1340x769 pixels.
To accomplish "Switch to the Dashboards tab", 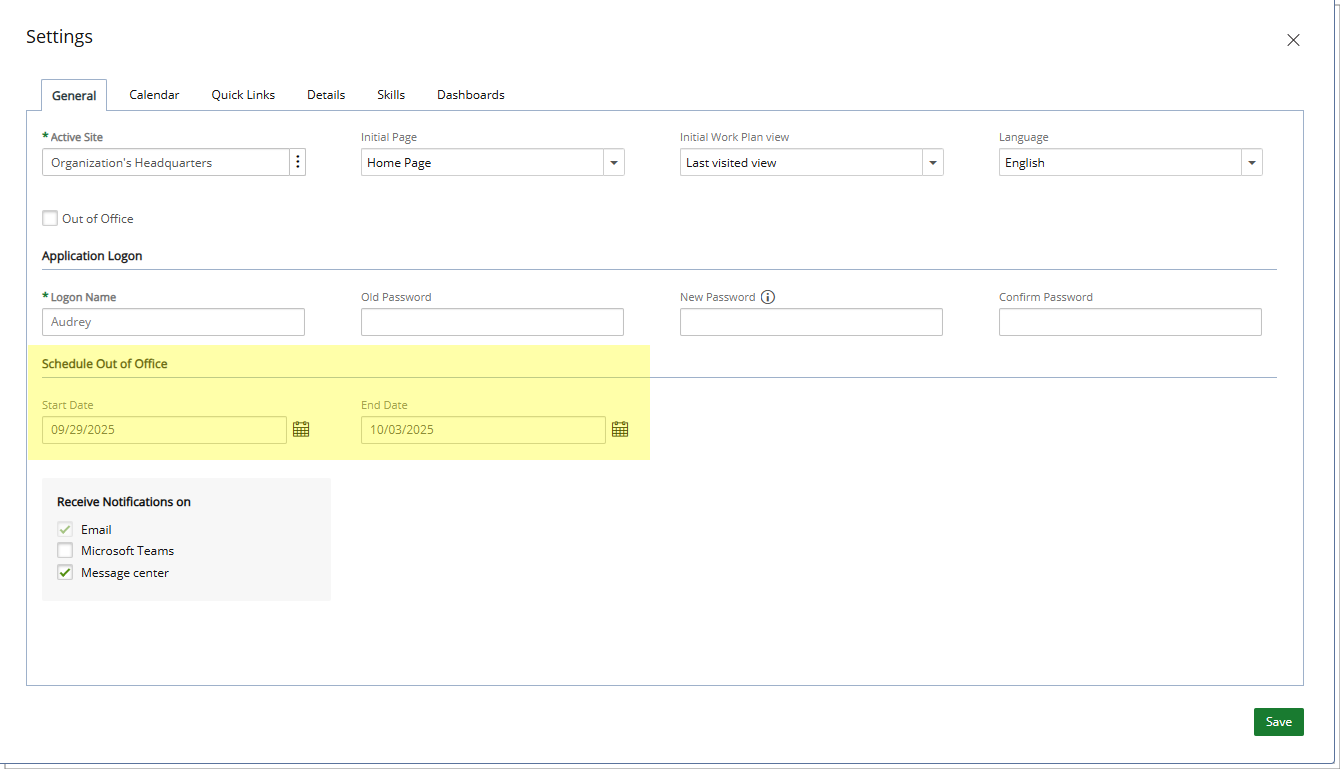I will coord(470,94).
